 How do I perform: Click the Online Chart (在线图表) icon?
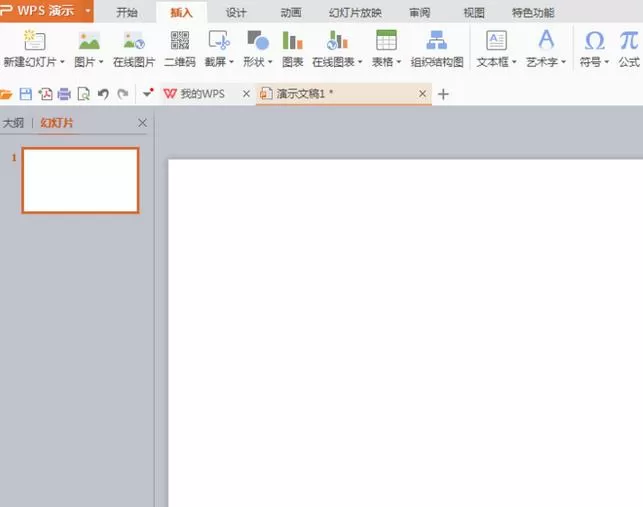point(337,40)
